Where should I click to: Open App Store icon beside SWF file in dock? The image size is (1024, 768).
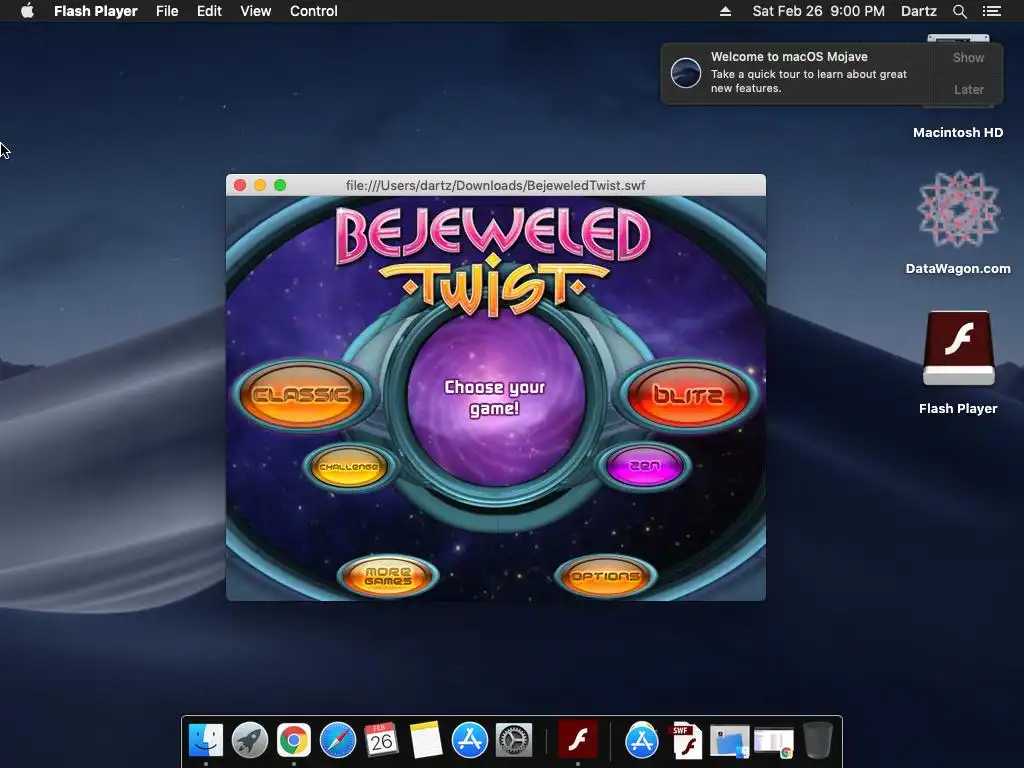tap(642, 741)
